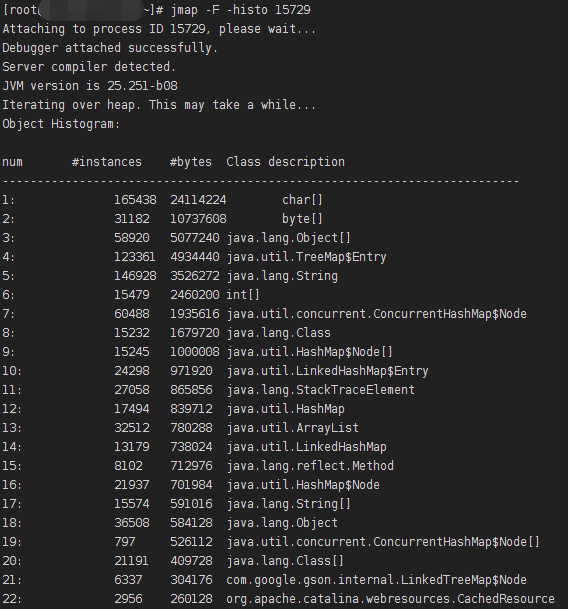
Task: Select the gson LinkedTreeMap$Node class name
Action: 376,580
